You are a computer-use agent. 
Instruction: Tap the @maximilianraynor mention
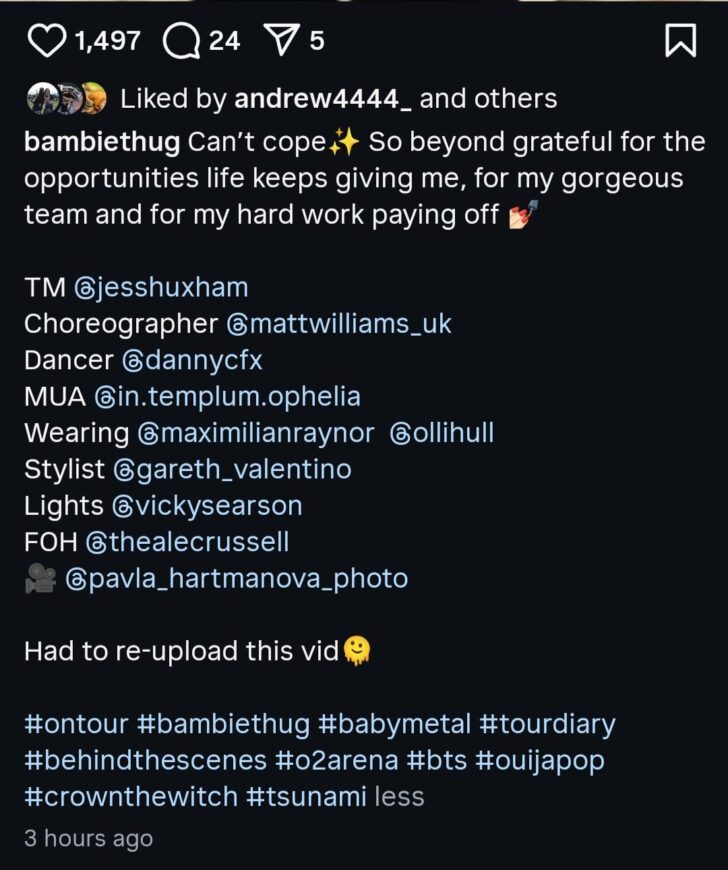click(256, 433)
